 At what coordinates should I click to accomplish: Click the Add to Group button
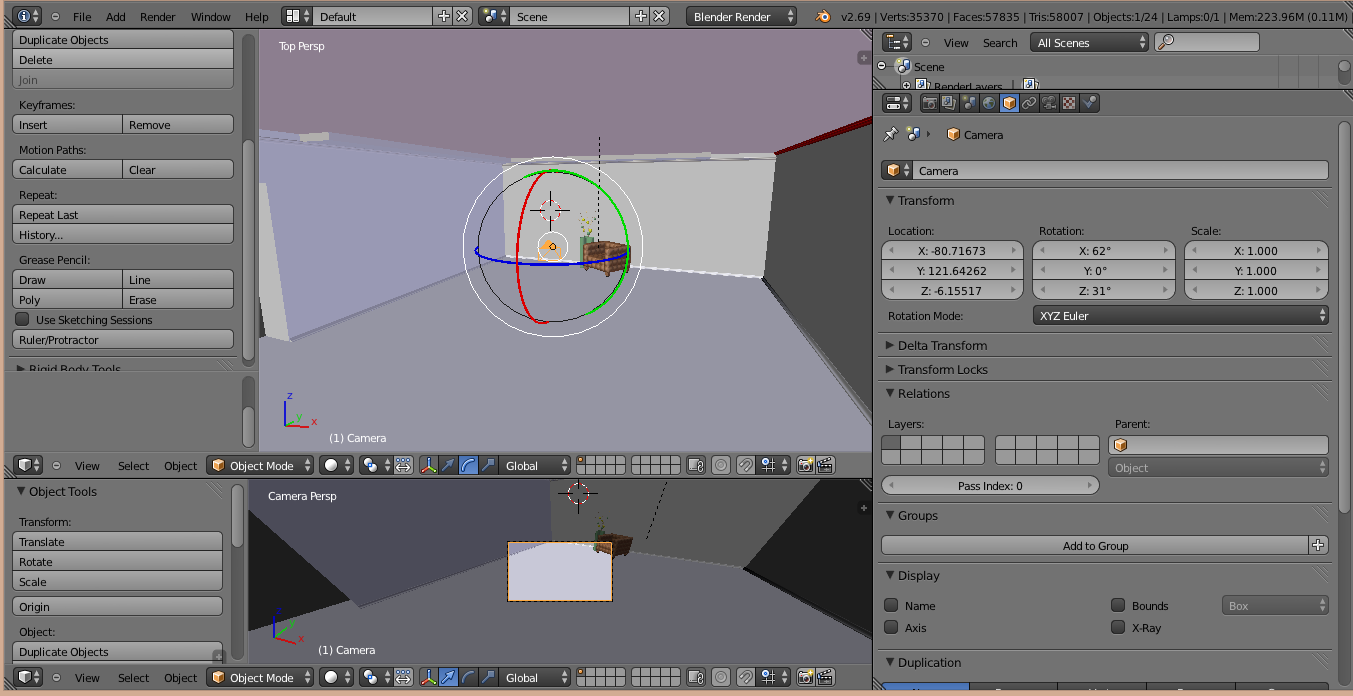point(1095,545)
